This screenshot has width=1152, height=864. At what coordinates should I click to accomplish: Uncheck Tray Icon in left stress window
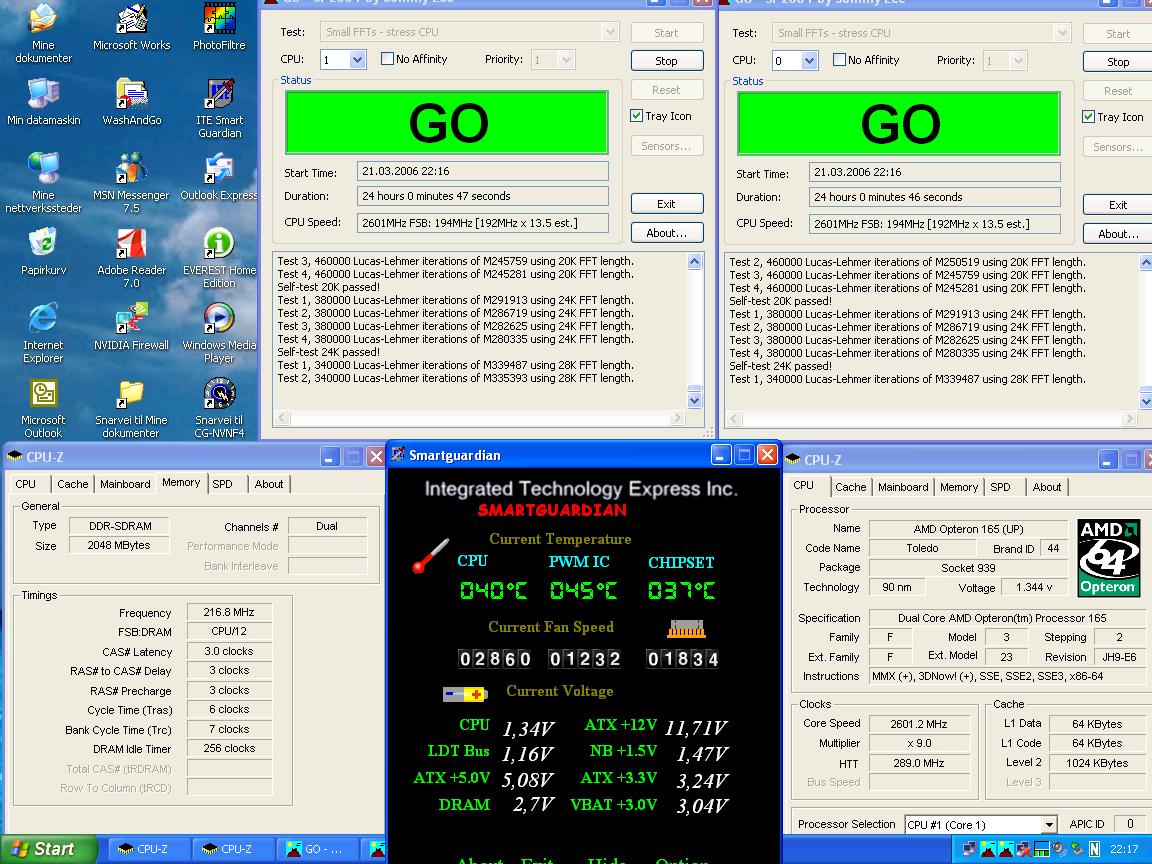636,116
